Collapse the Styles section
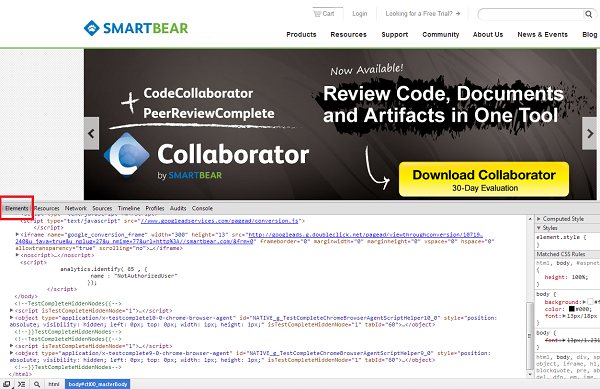Image resolution: width=600 pixels, height=389 pixels. click(539, 228)
